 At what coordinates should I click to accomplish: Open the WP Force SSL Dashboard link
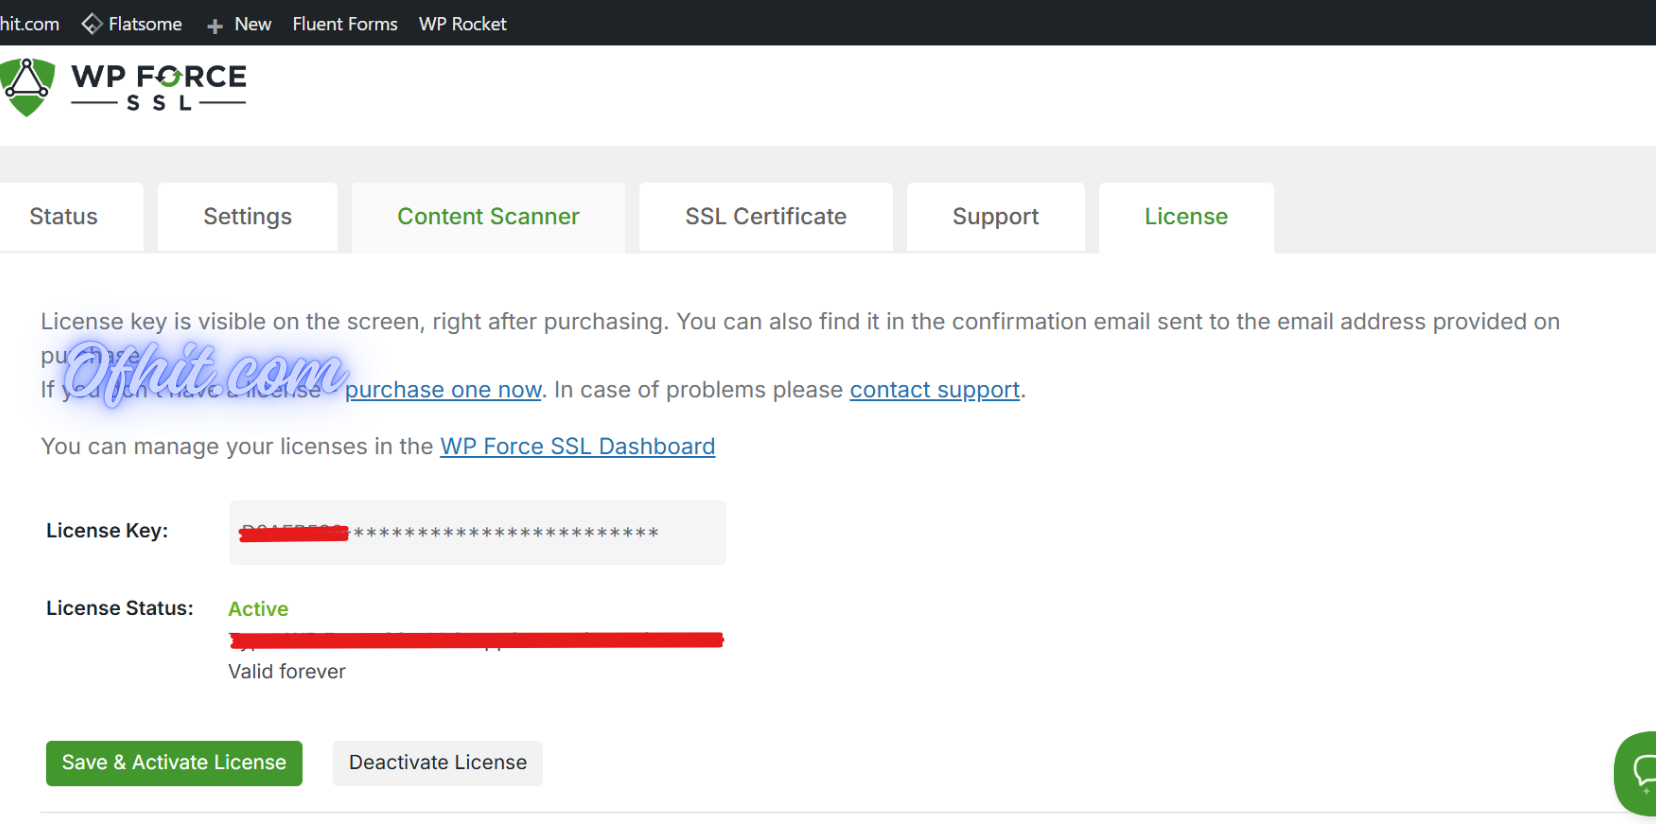pyautogui.click(x=577, y=447)
